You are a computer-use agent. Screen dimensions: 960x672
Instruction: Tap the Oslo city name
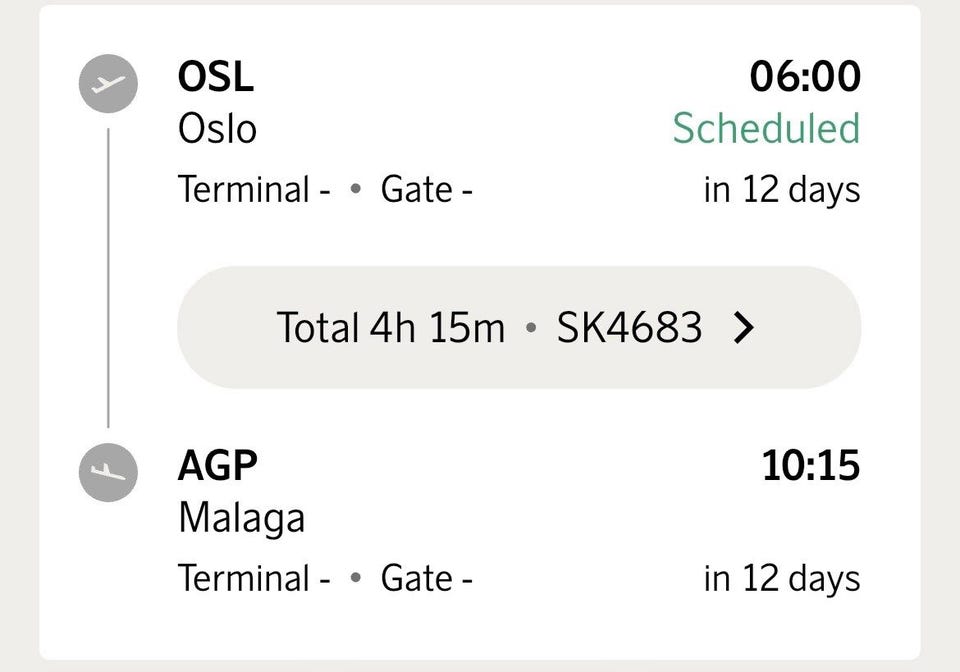click(217, 129)
